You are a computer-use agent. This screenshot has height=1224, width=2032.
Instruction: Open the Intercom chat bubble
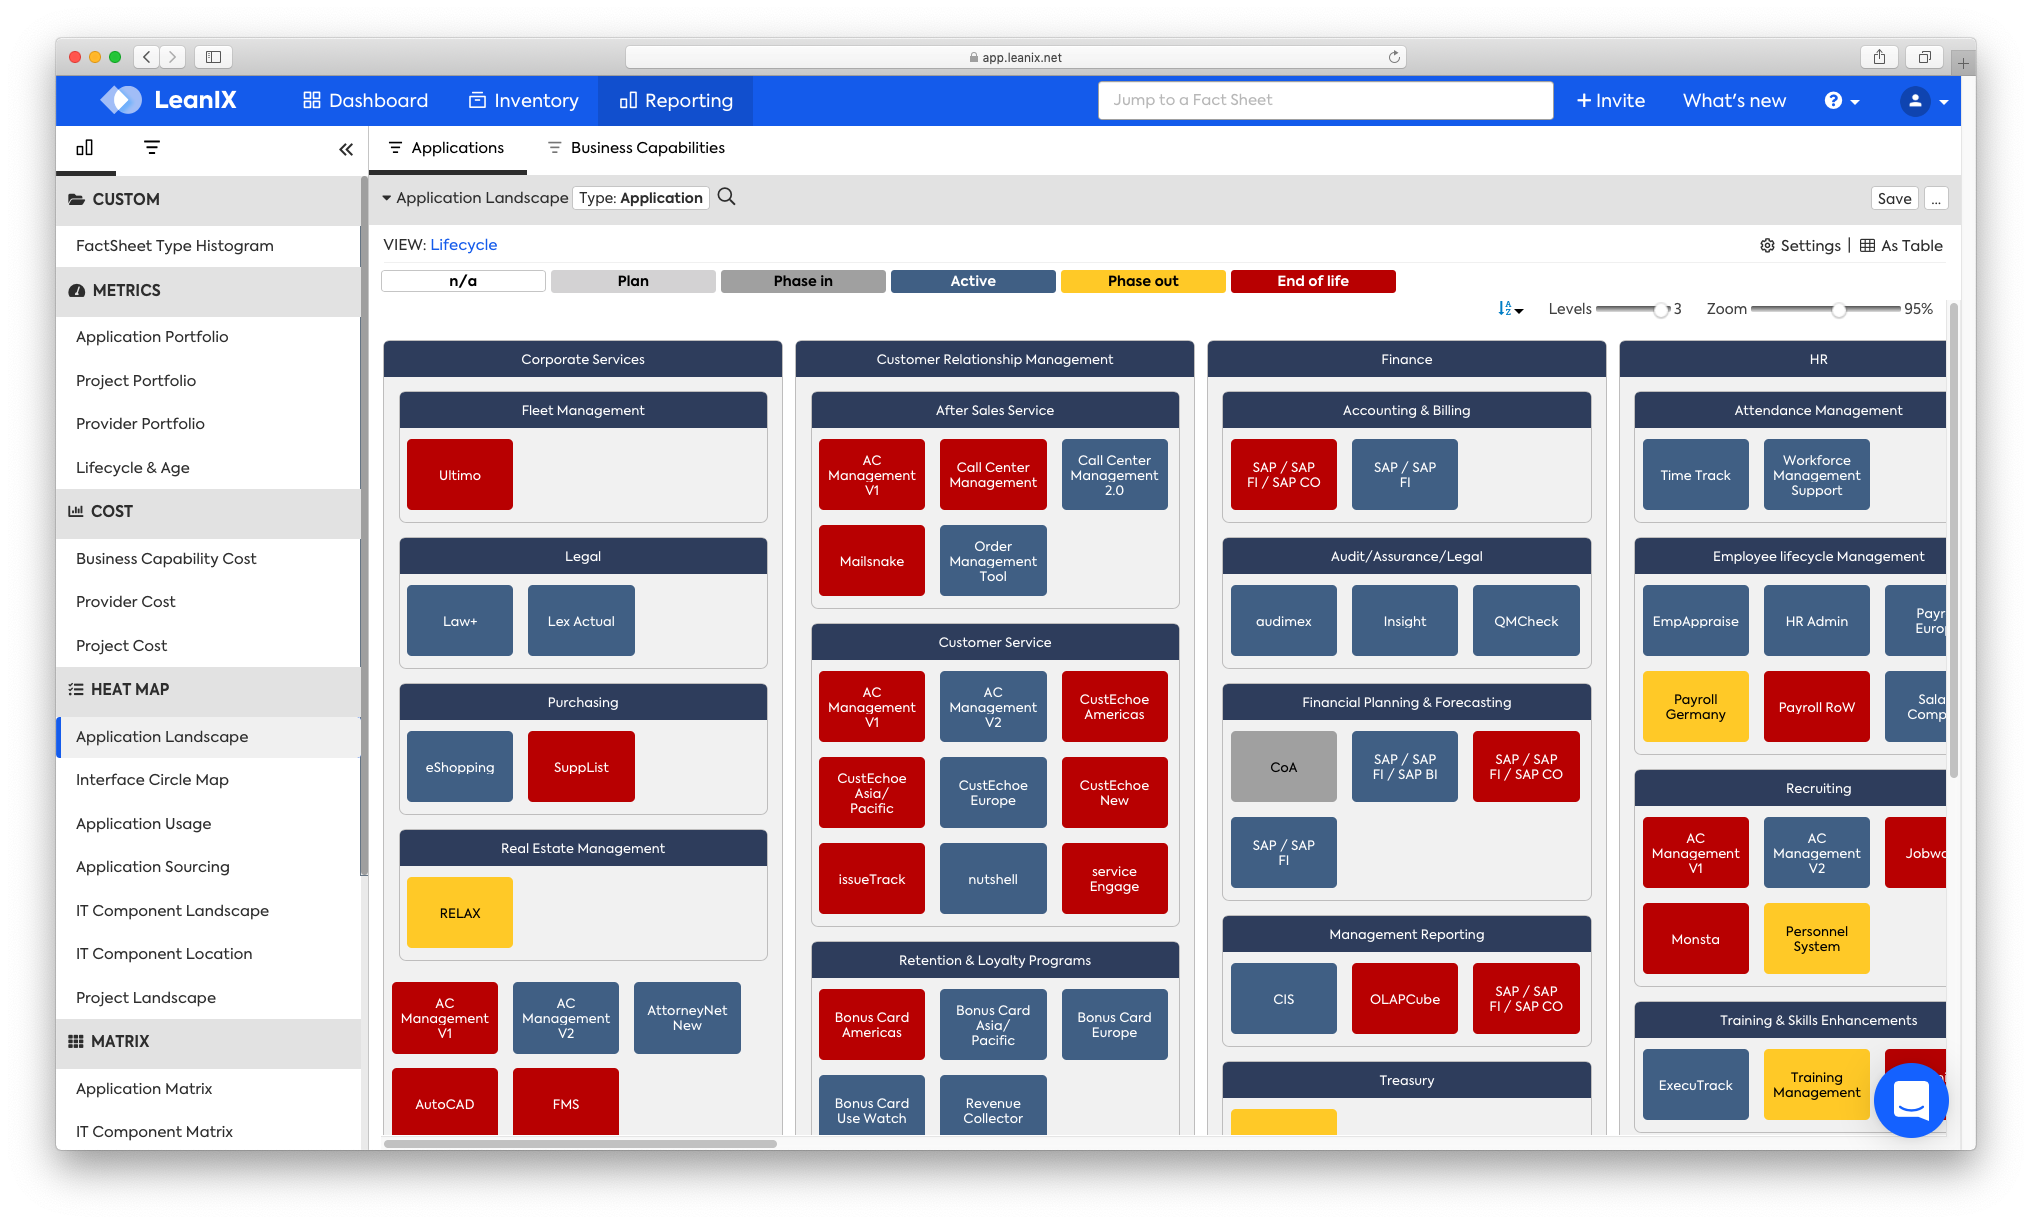click(x=1910, y=1099)
